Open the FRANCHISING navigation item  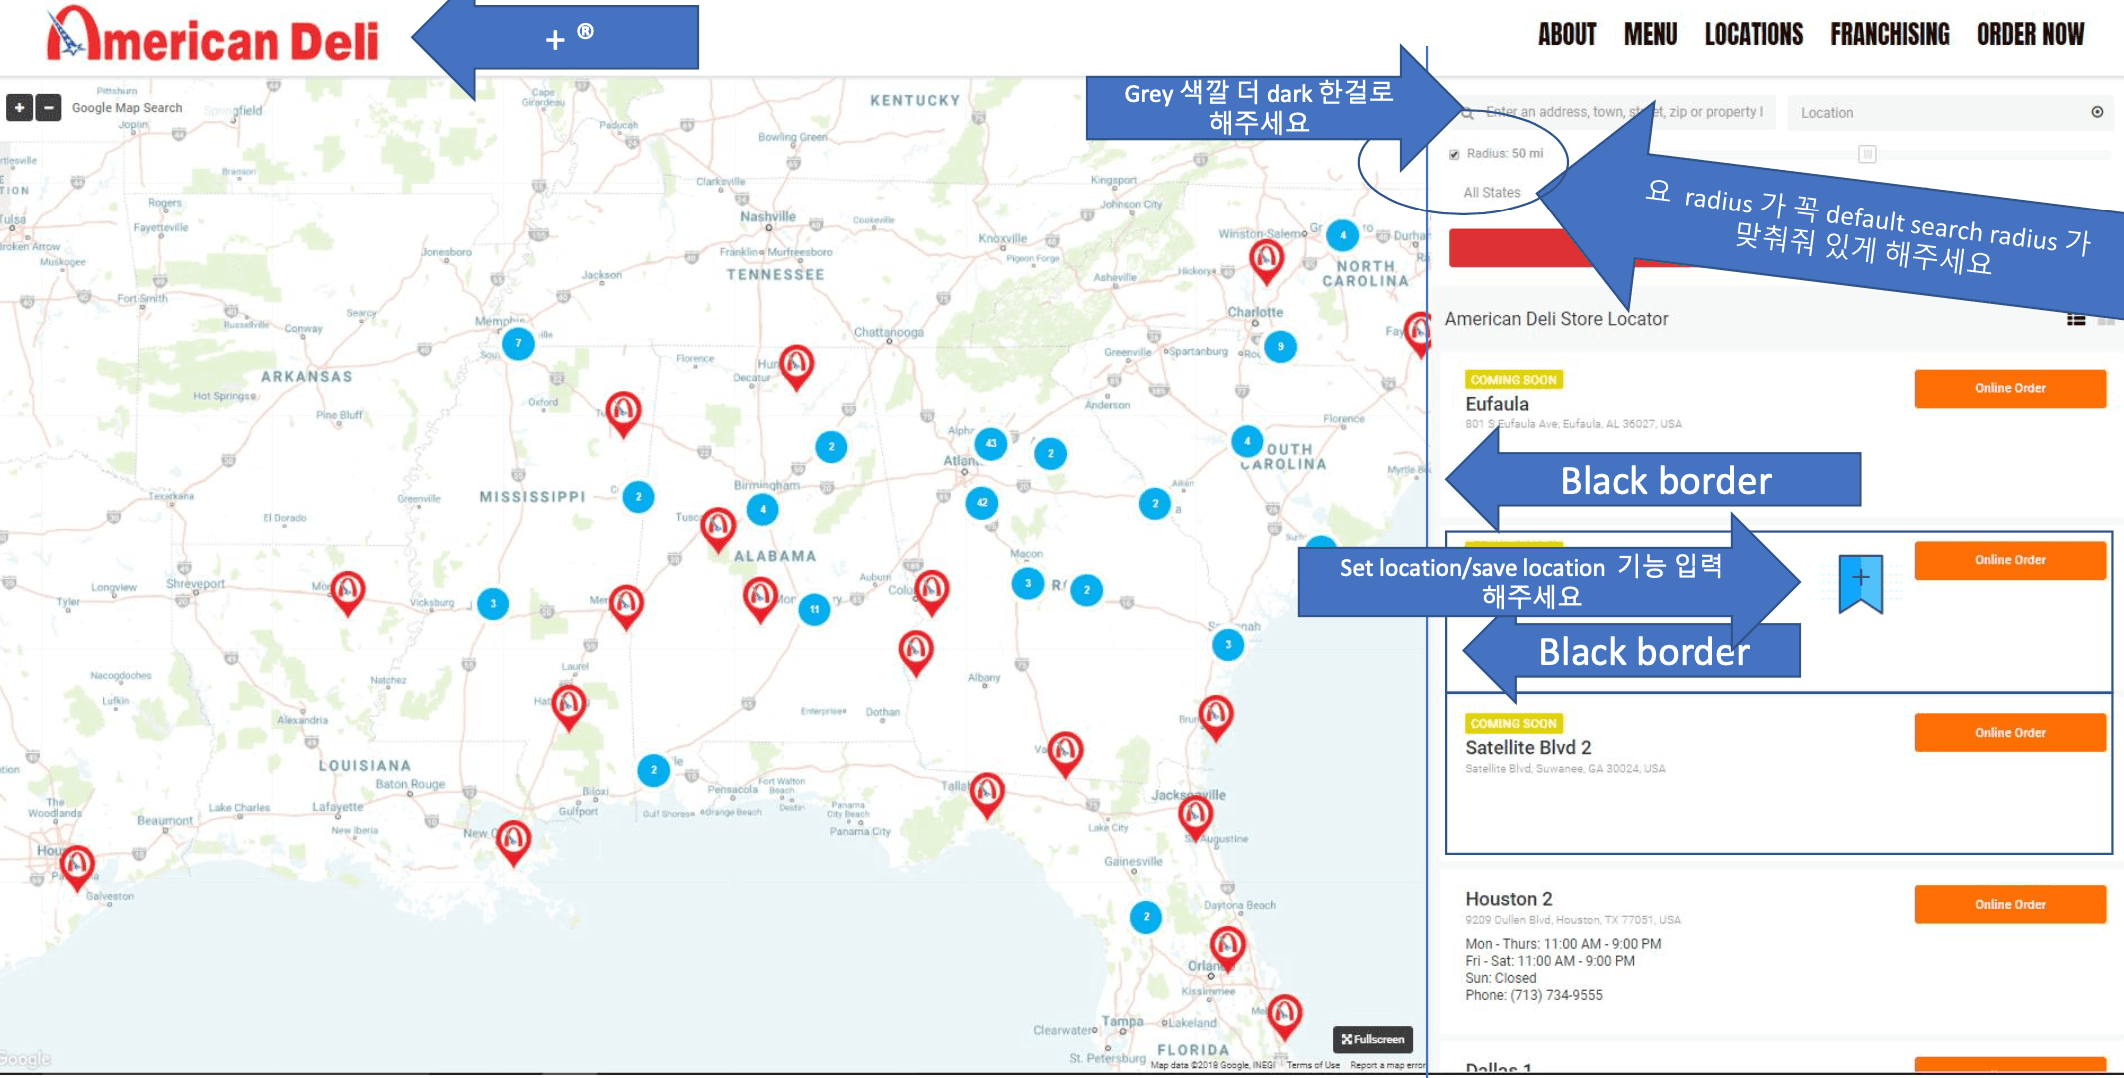1890,35
